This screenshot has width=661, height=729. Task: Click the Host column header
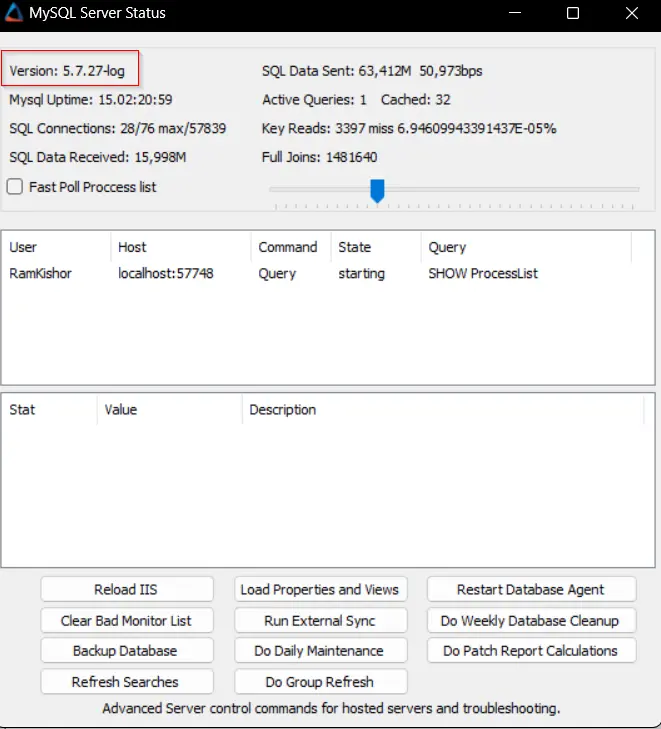[x=181, y=247]
